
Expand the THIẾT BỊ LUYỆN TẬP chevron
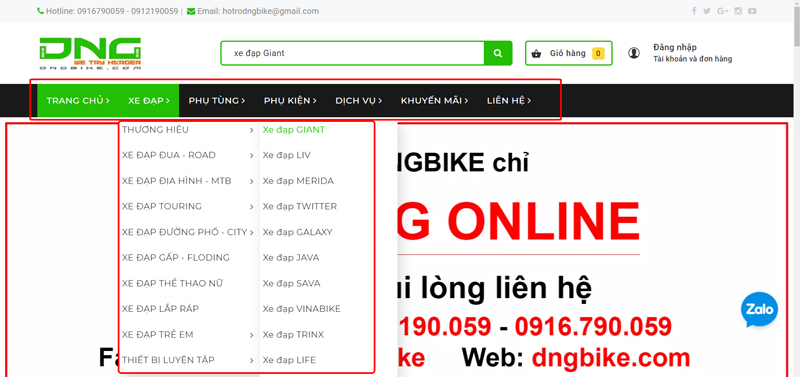coord(252,361)
